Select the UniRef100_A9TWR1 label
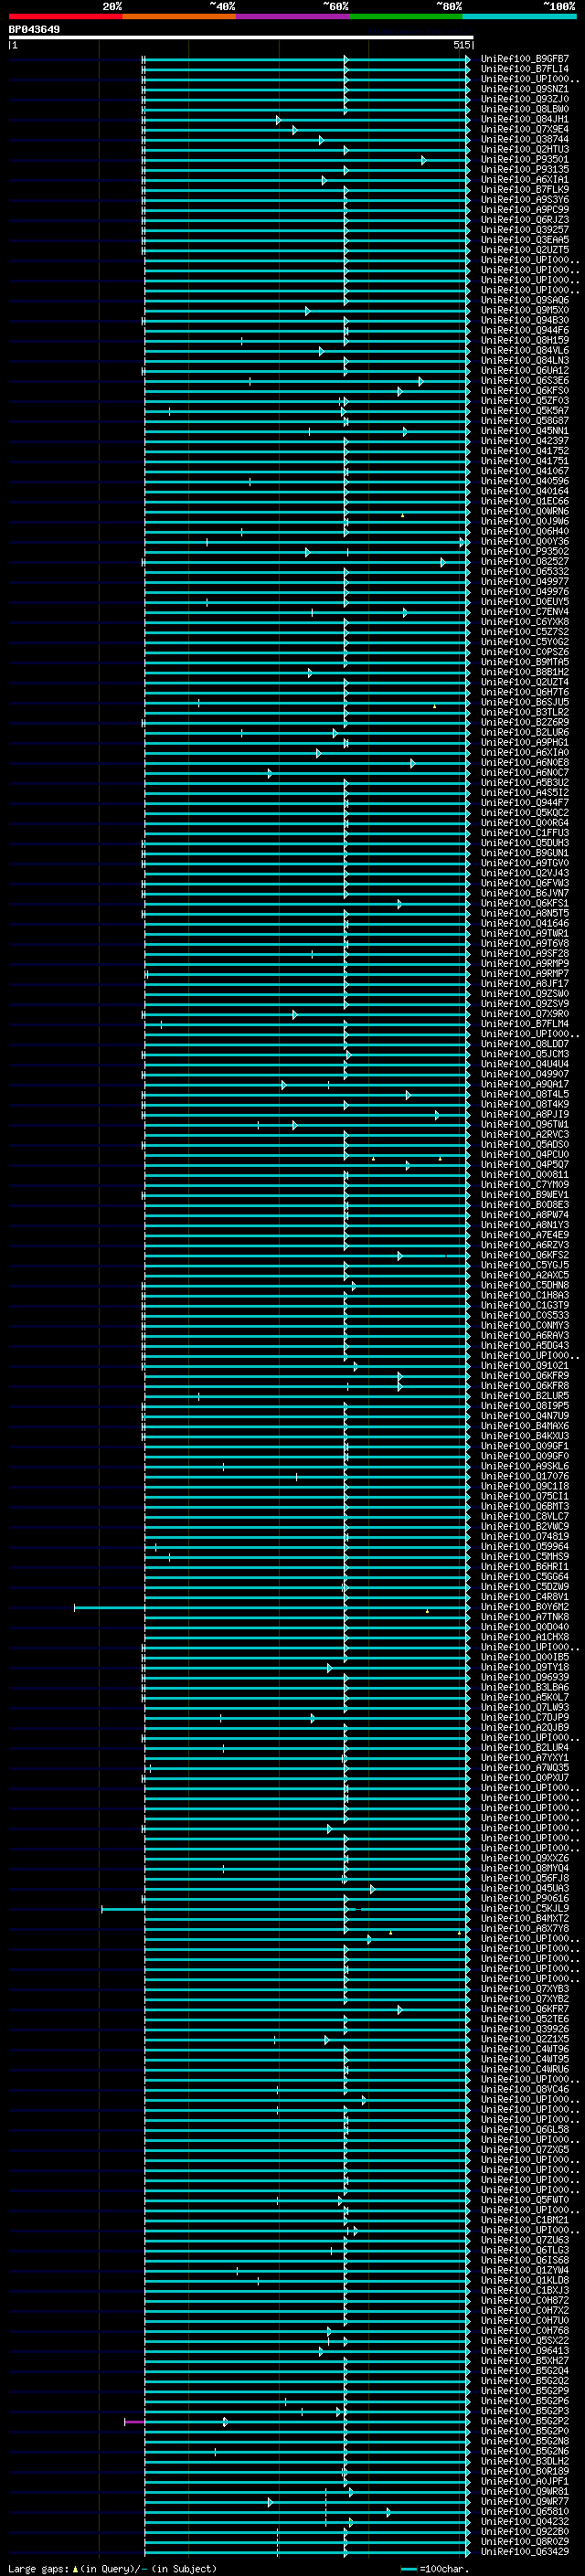This screenshot has width=585, height=2576. pos(525,933)
